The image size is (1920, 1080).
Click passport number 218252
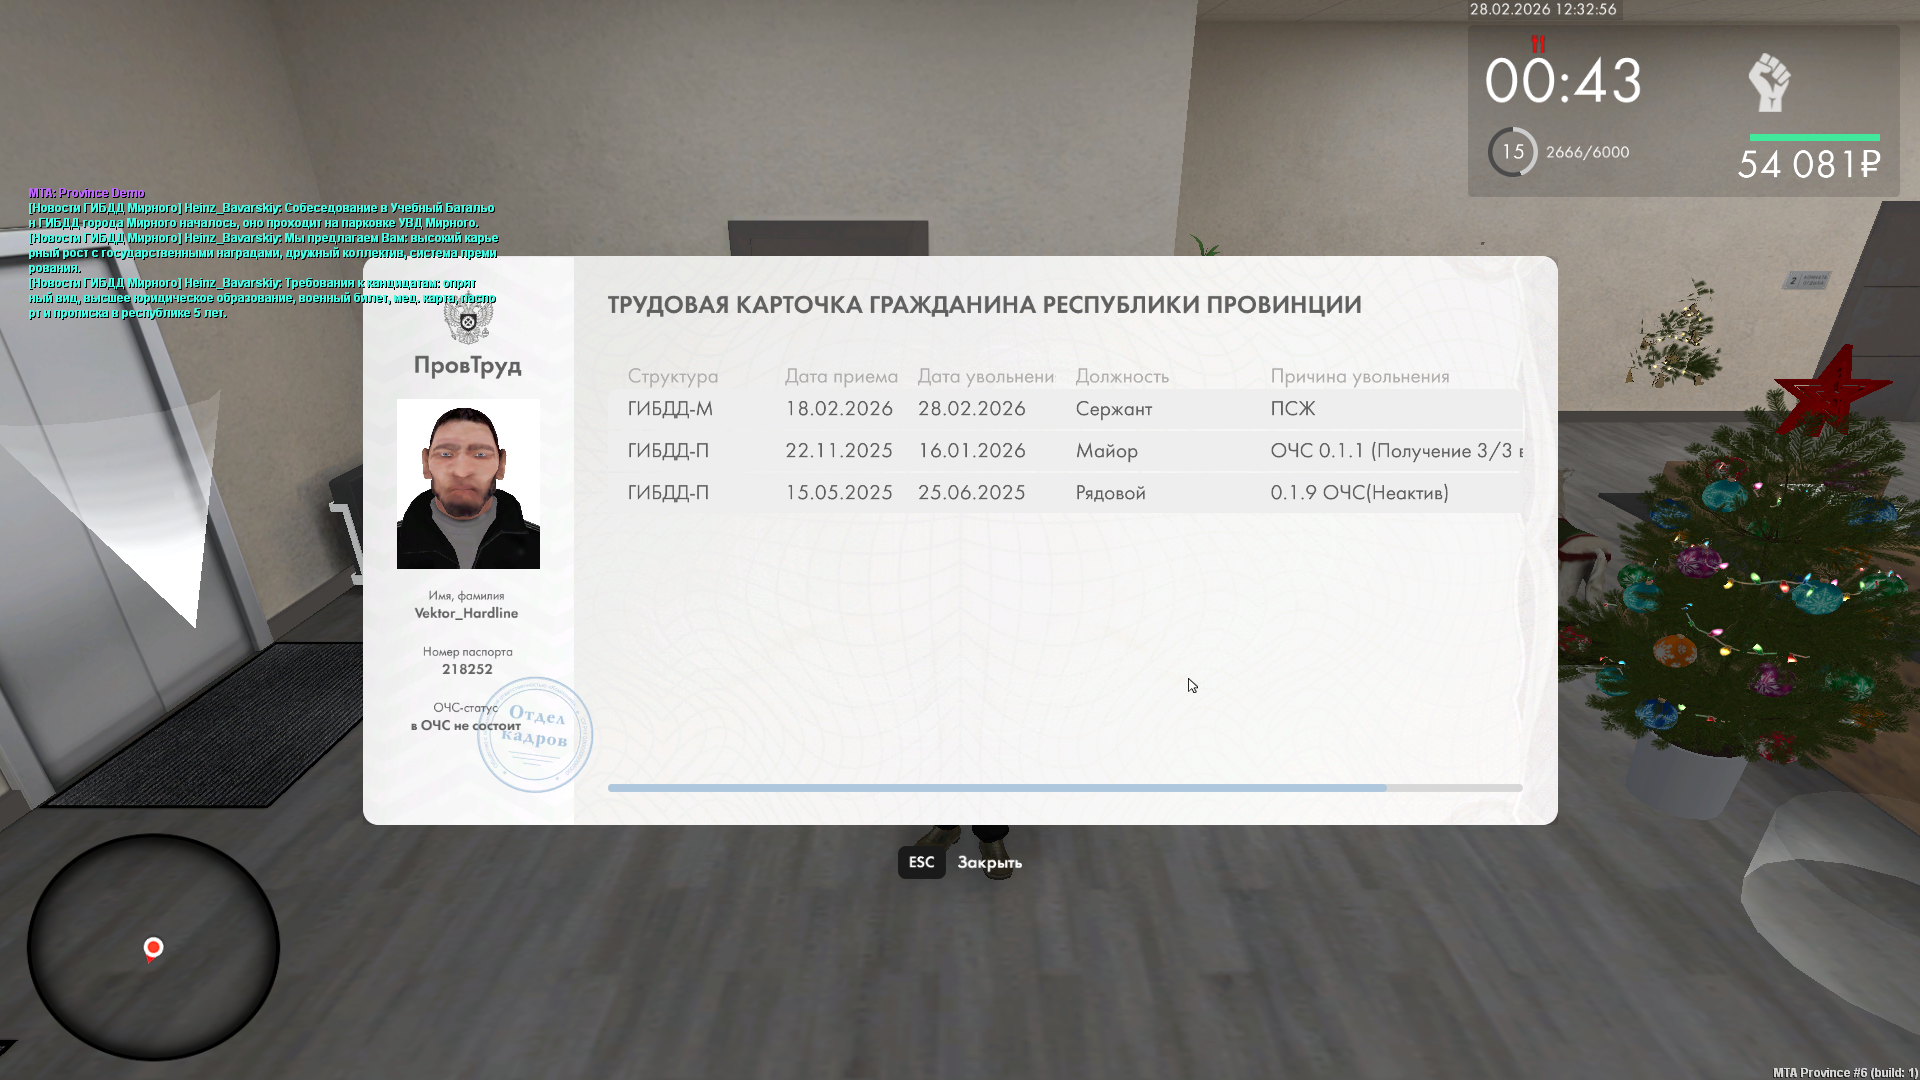point(467,669)
